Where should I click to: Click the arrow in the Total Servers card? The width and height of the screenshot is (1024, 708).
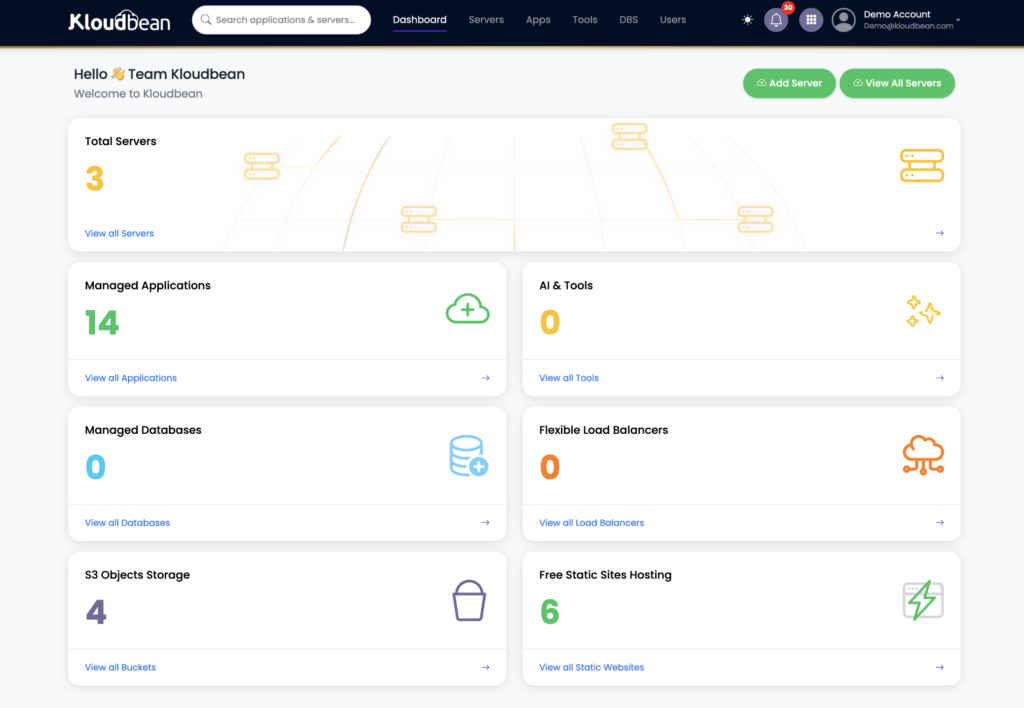tap(939, 233)
